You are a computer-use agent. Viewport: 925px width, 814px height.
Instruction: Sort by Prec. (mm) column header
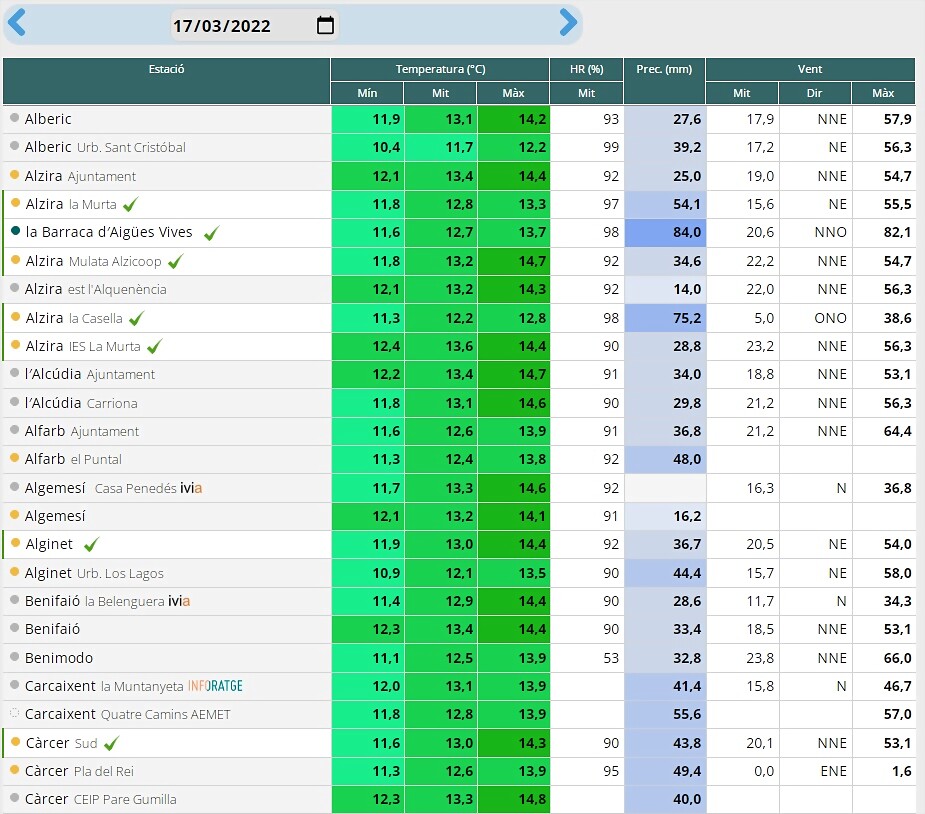664,81
